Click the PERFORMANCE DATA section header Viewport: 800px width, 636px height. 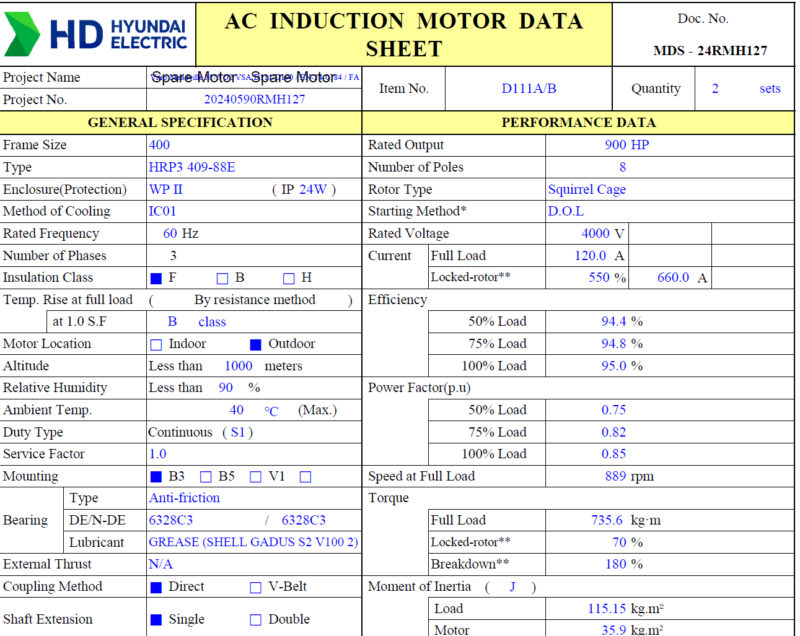point(579,122)
